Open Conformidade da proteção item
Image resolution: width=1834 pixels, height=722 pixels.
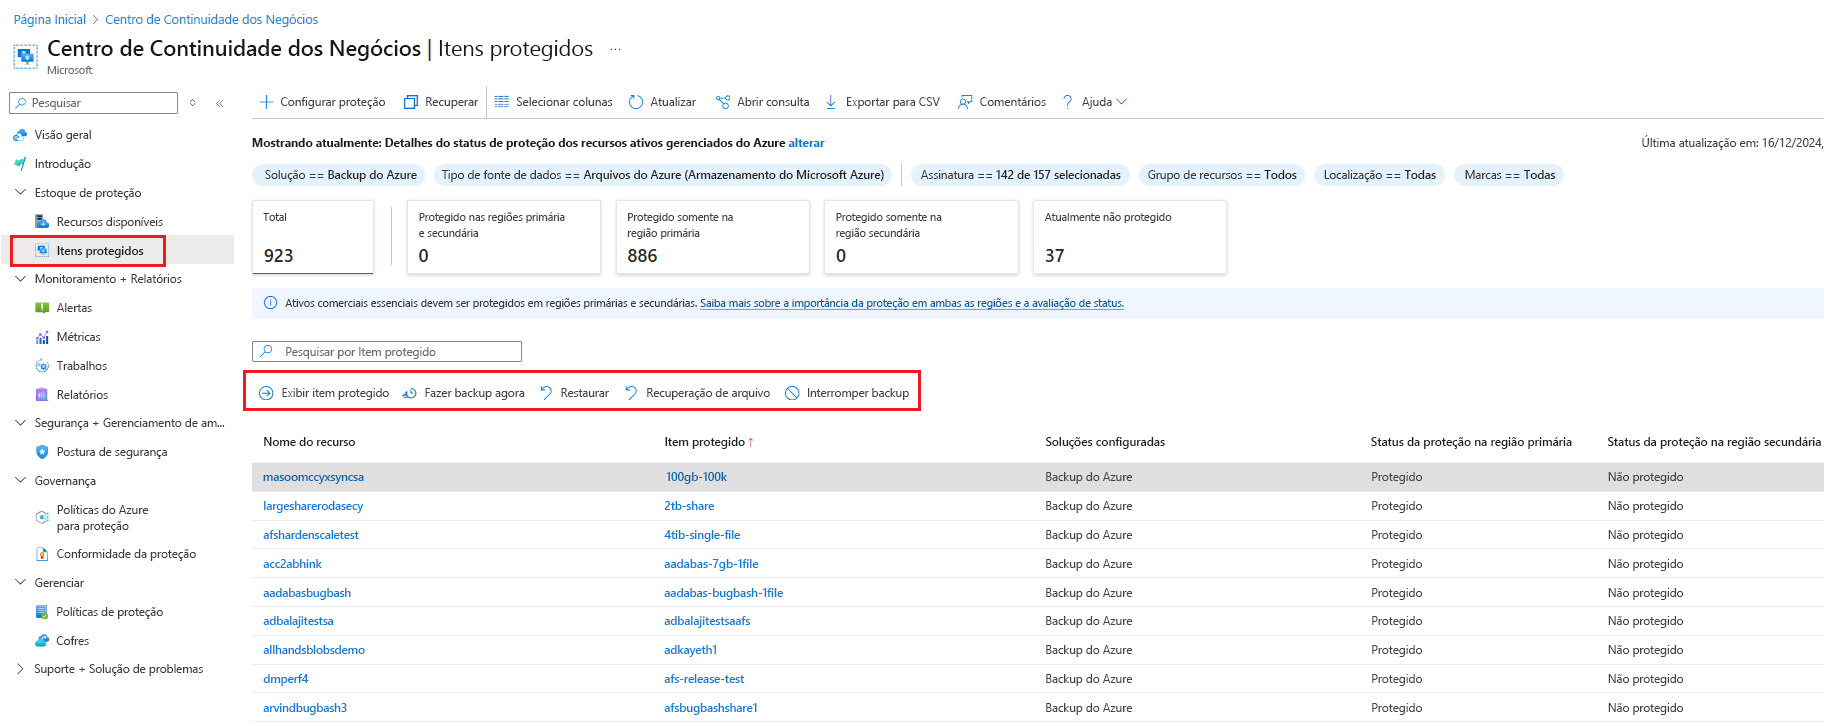[126, 554]
